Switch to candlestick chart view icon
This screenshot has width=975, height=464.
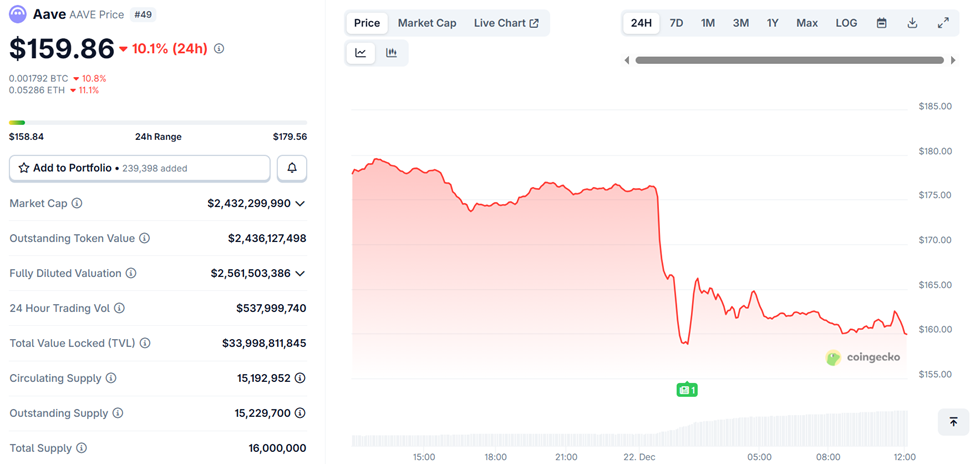coord(391,53)
